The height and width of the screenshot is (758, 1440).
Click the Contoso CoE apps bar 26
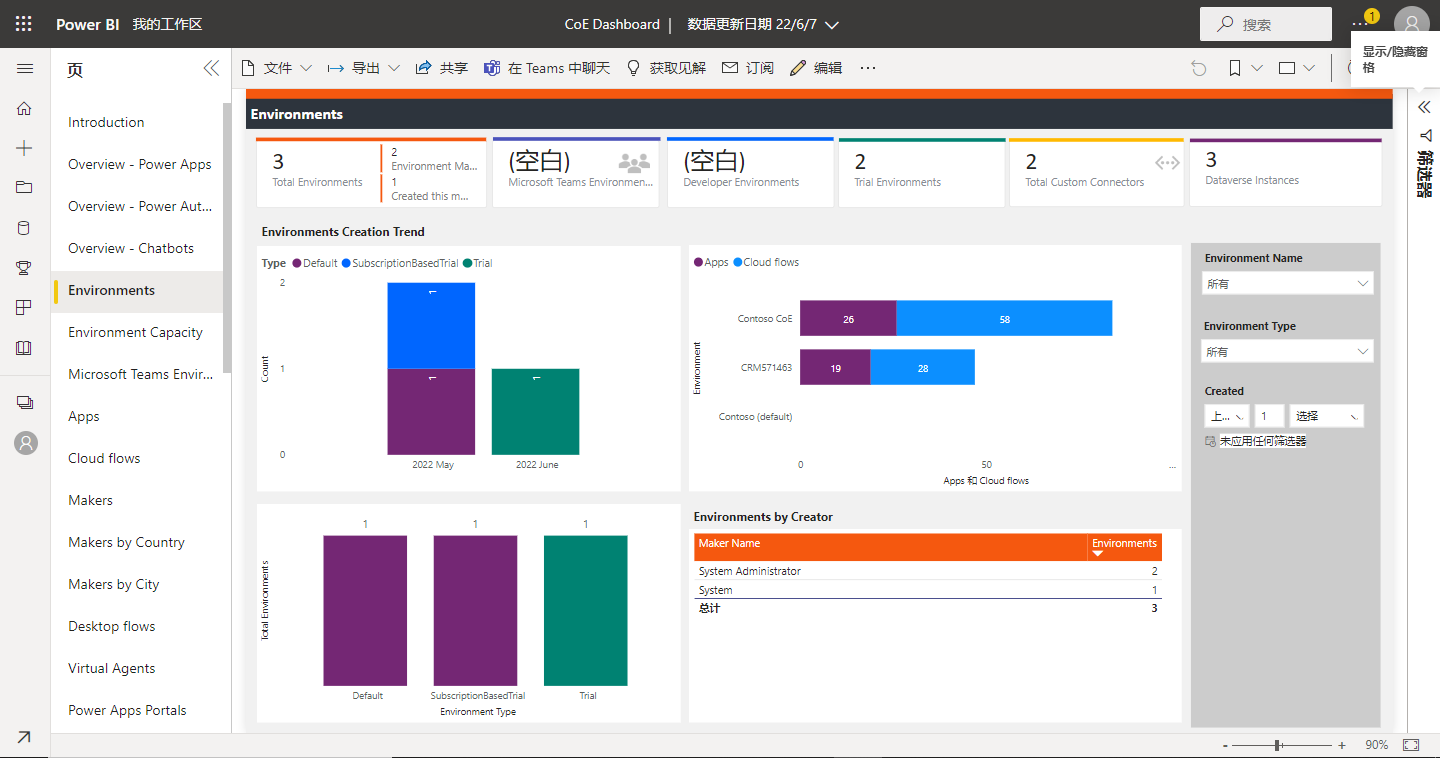pyautogui.click(x=848, y=319)
